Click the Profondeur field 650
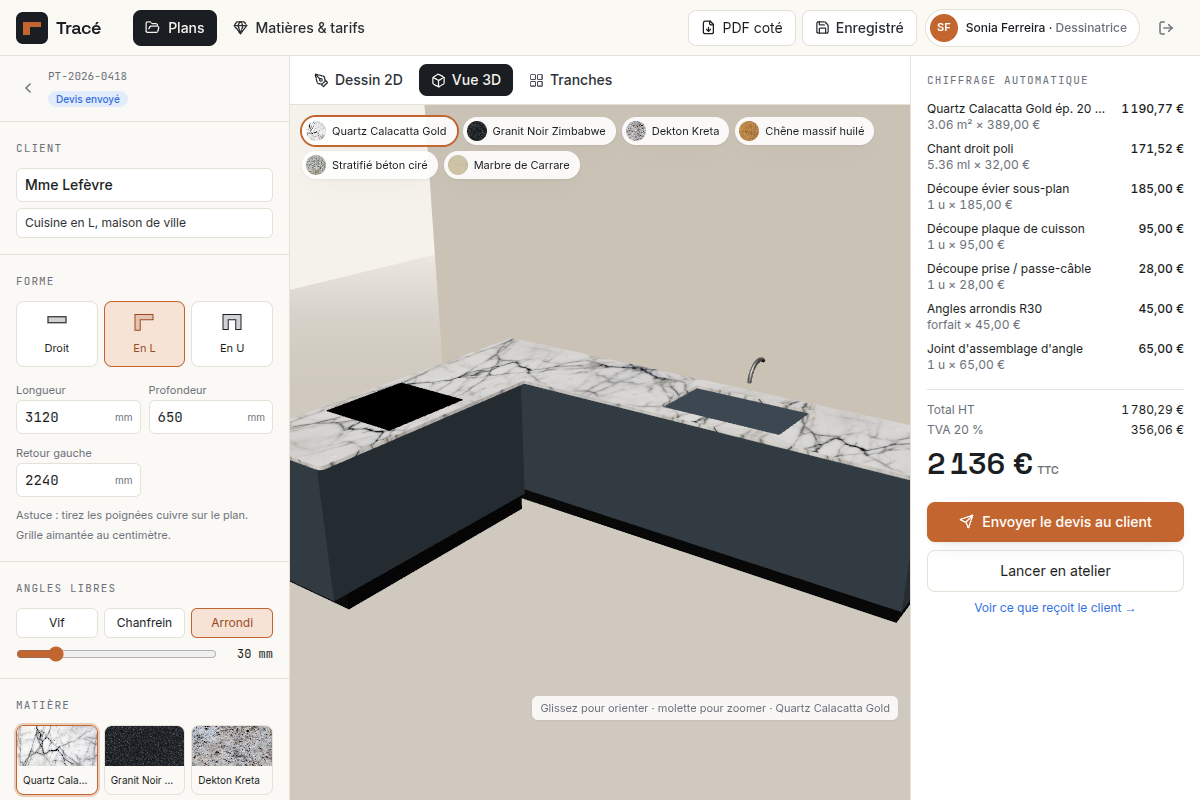Viewport: 1200px width, 800px height. pyautogui.click(x=210, y=417)
